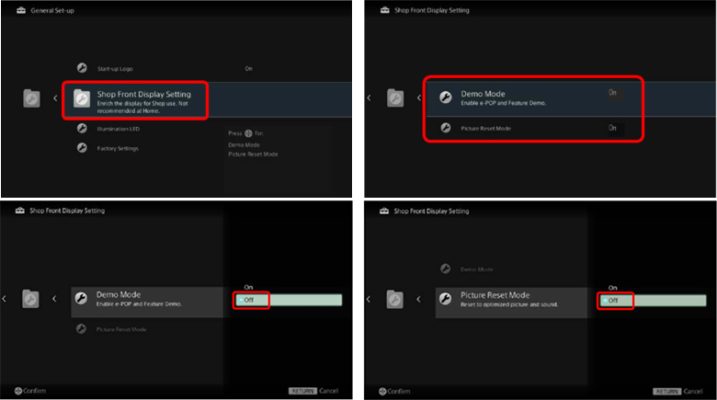Click chevron beside folder in Picture Reset Mode option screen

coord(418,299)
